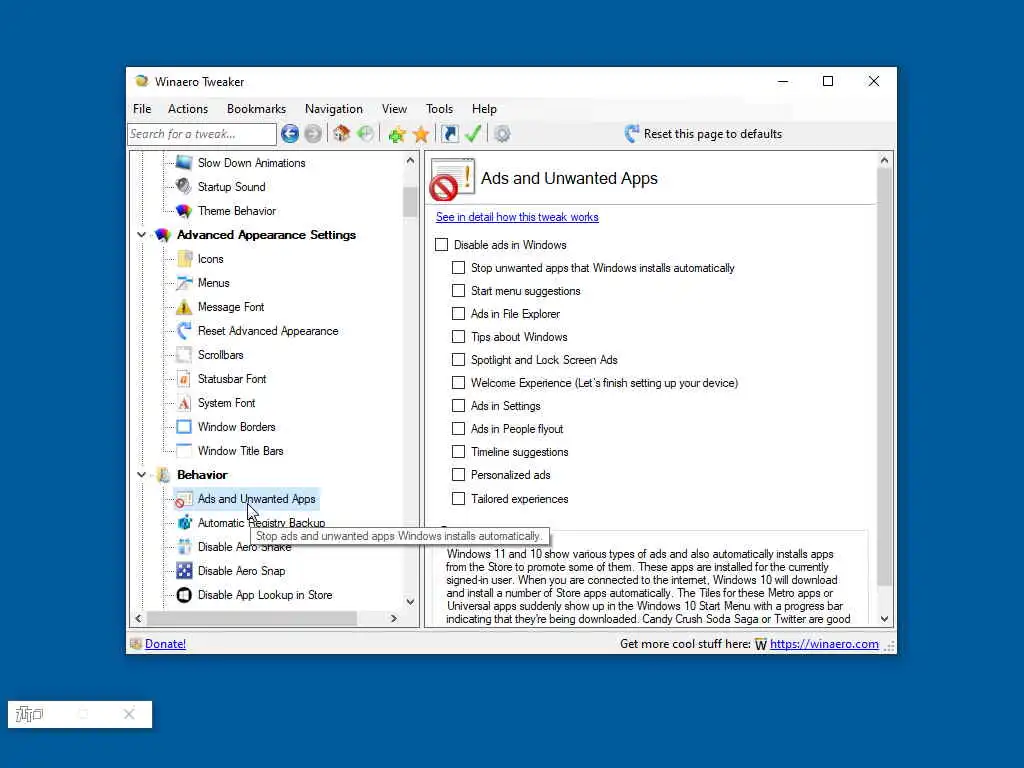Close the small floating bar at bottom-left
1024x768 pixels.
pos(129,714)
